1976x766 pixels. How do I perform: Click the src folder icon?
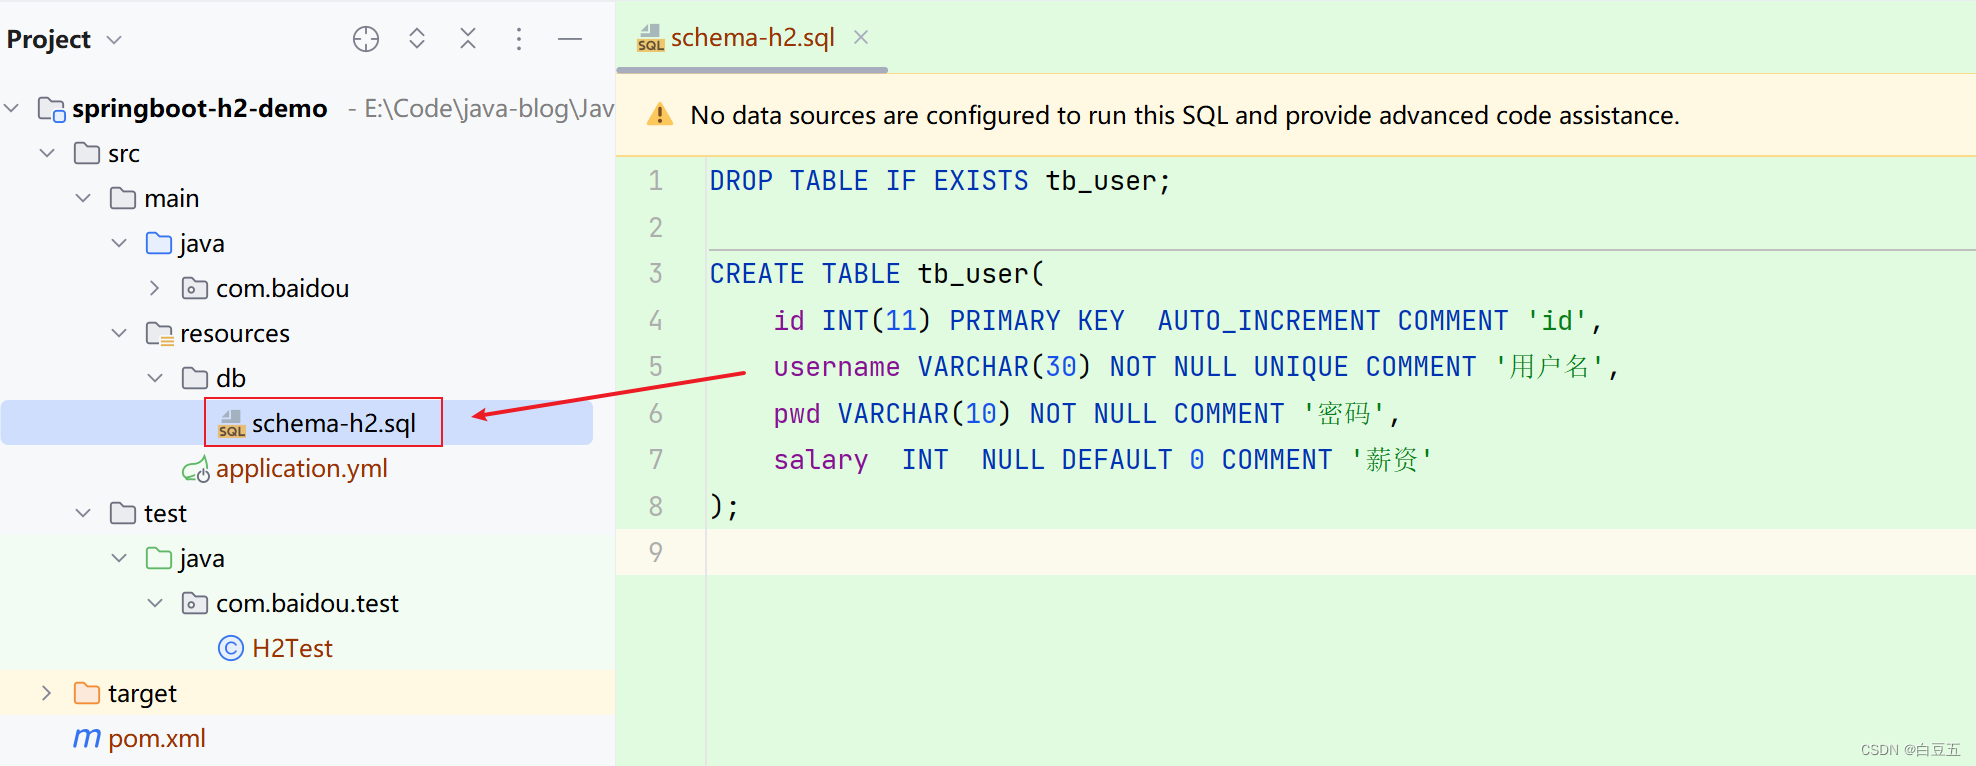(x=87, y=153)
